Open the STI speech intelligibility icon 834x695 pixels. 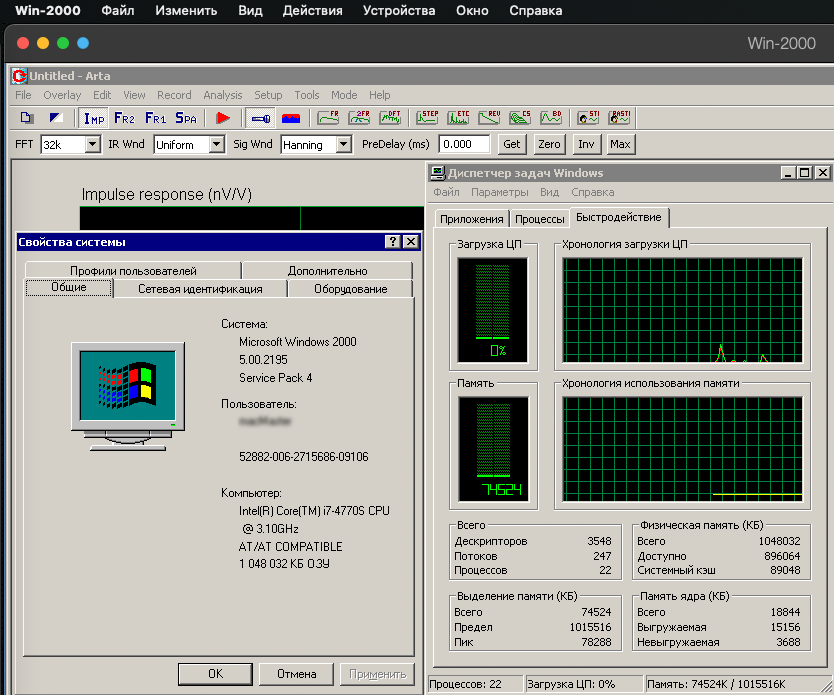(588, 118)
